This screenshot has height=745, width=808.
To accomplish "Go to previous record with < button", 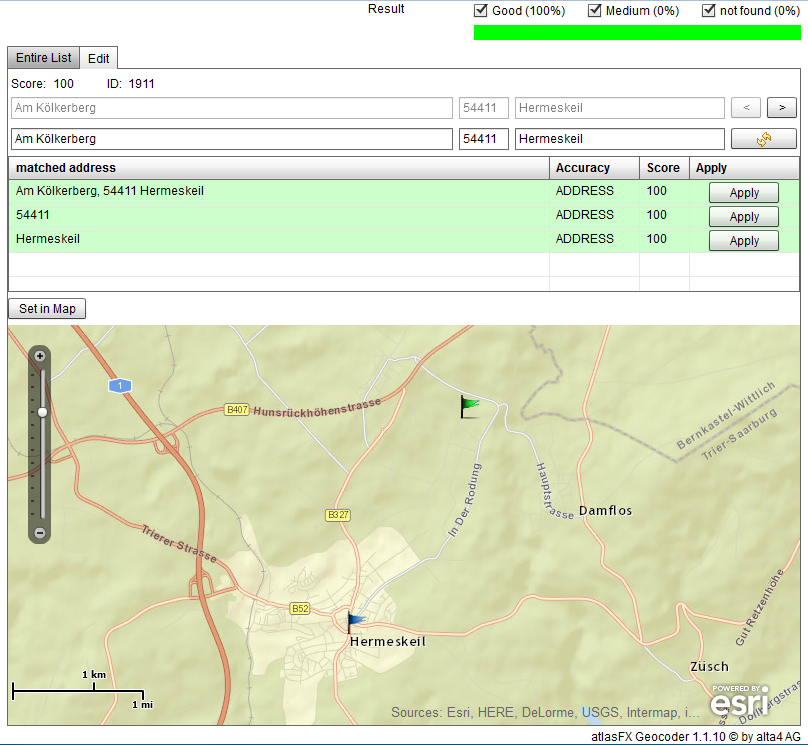I will click(746, 108).
